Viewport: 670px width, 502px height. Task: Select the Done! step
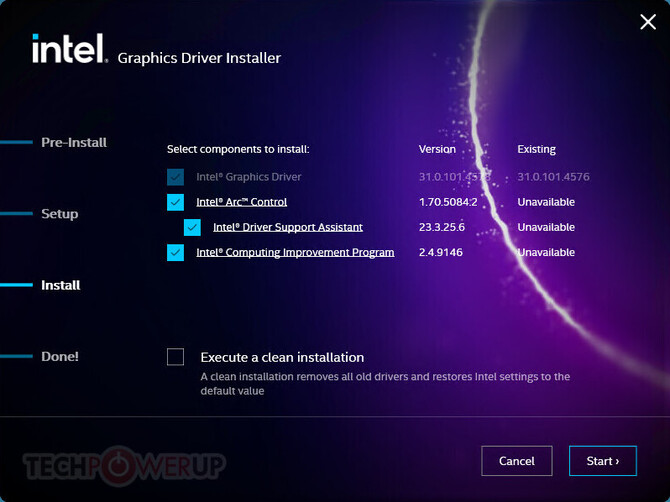click(60, 356)
